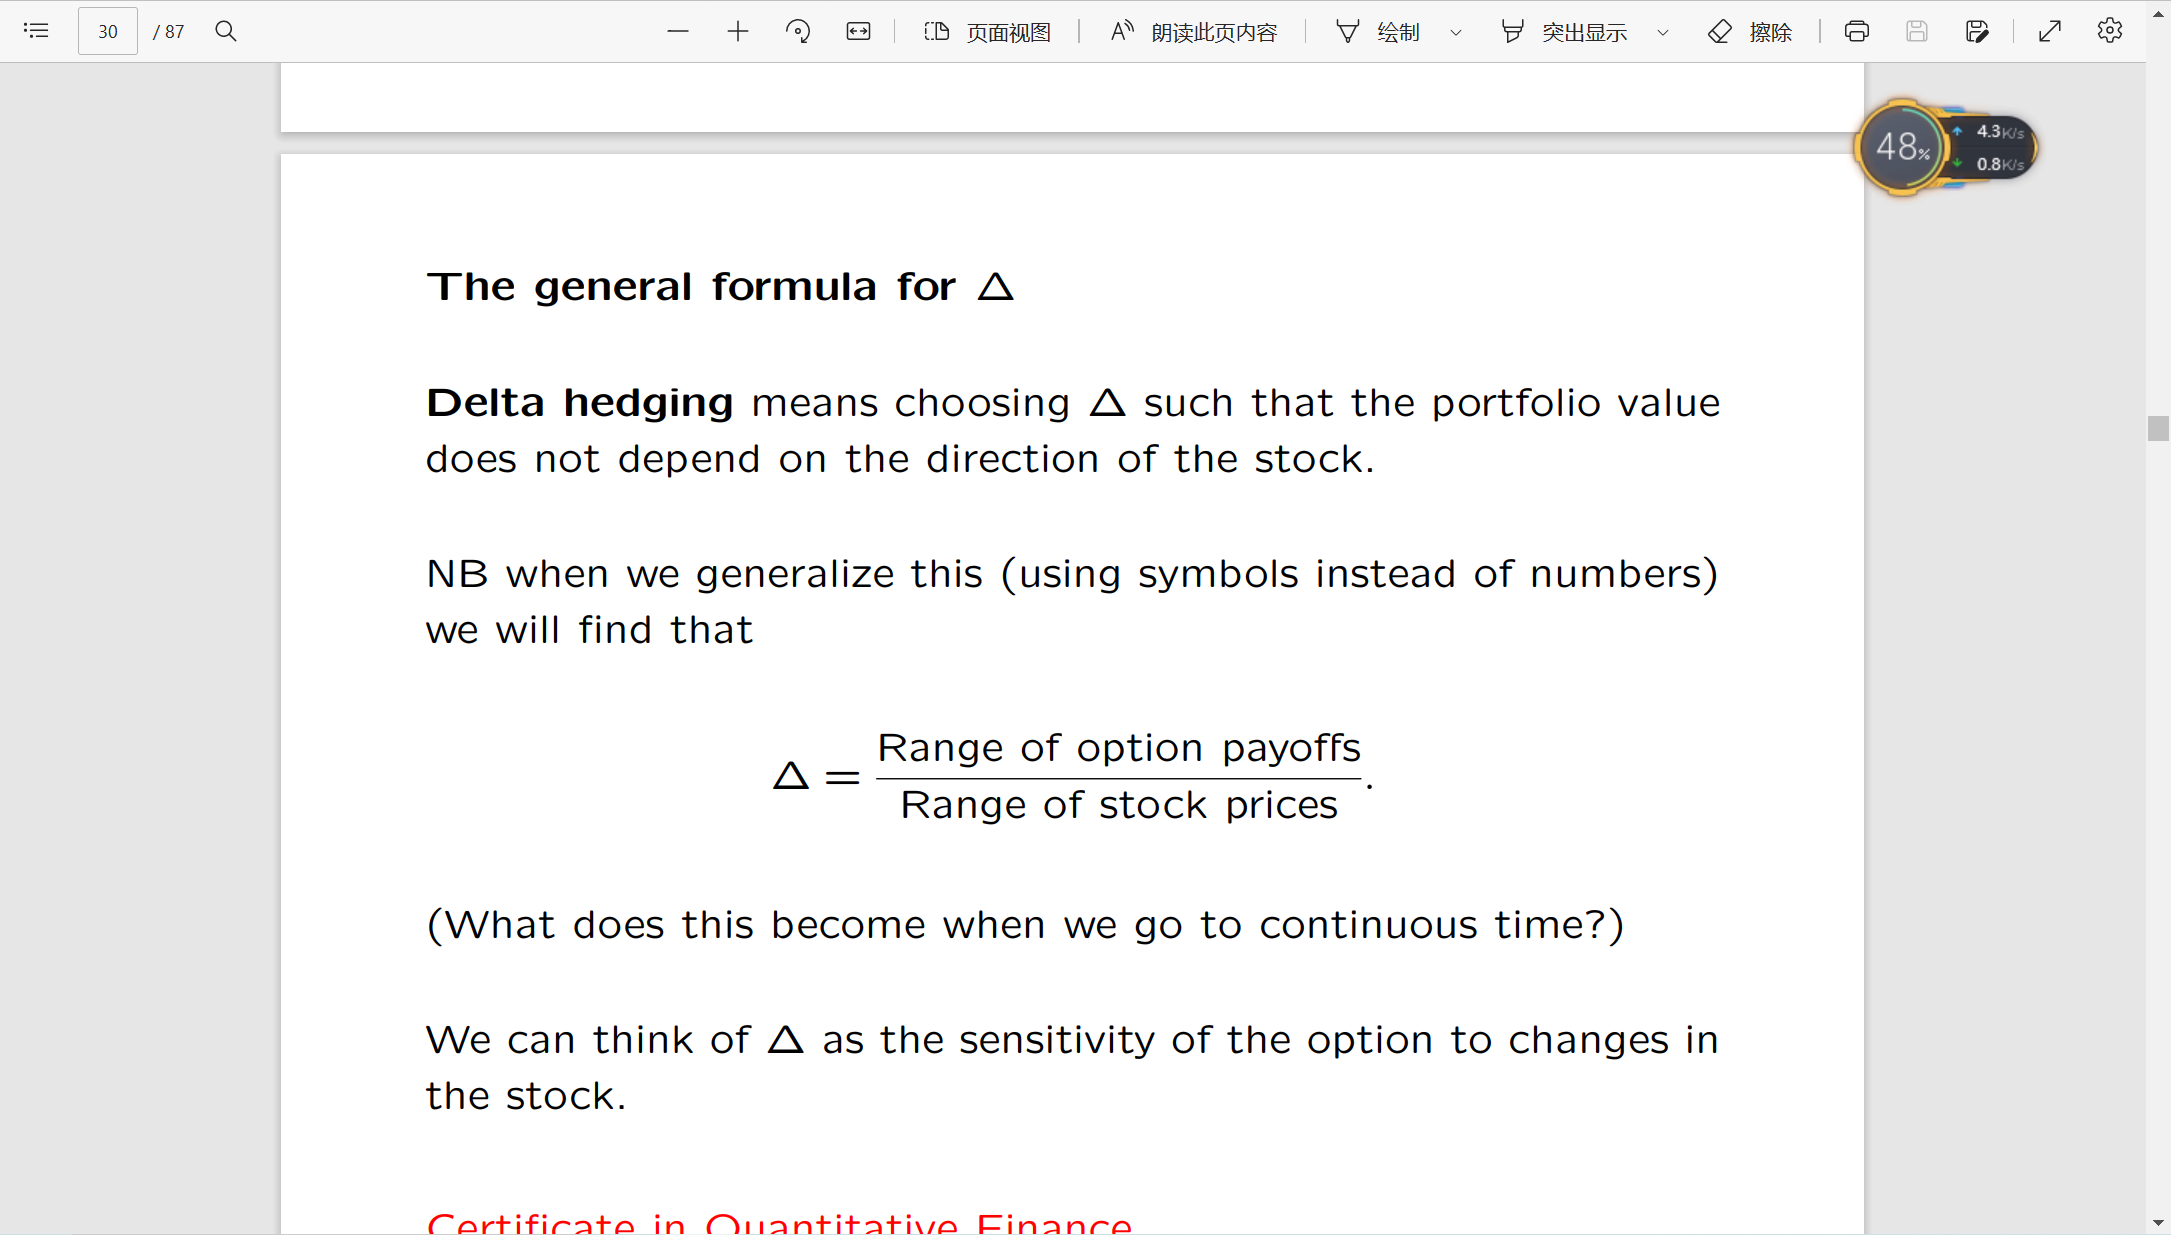Click the save as icon
This screenshot has width=2171, height=1235.
point(1977,31)
